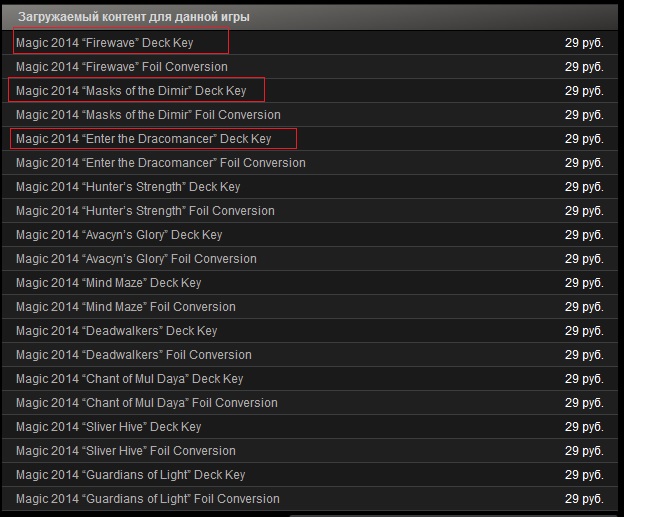Select the "Firewave" Foil Conversion entry
The width and height of the screenshot is (645, 517).
(122, 67)
